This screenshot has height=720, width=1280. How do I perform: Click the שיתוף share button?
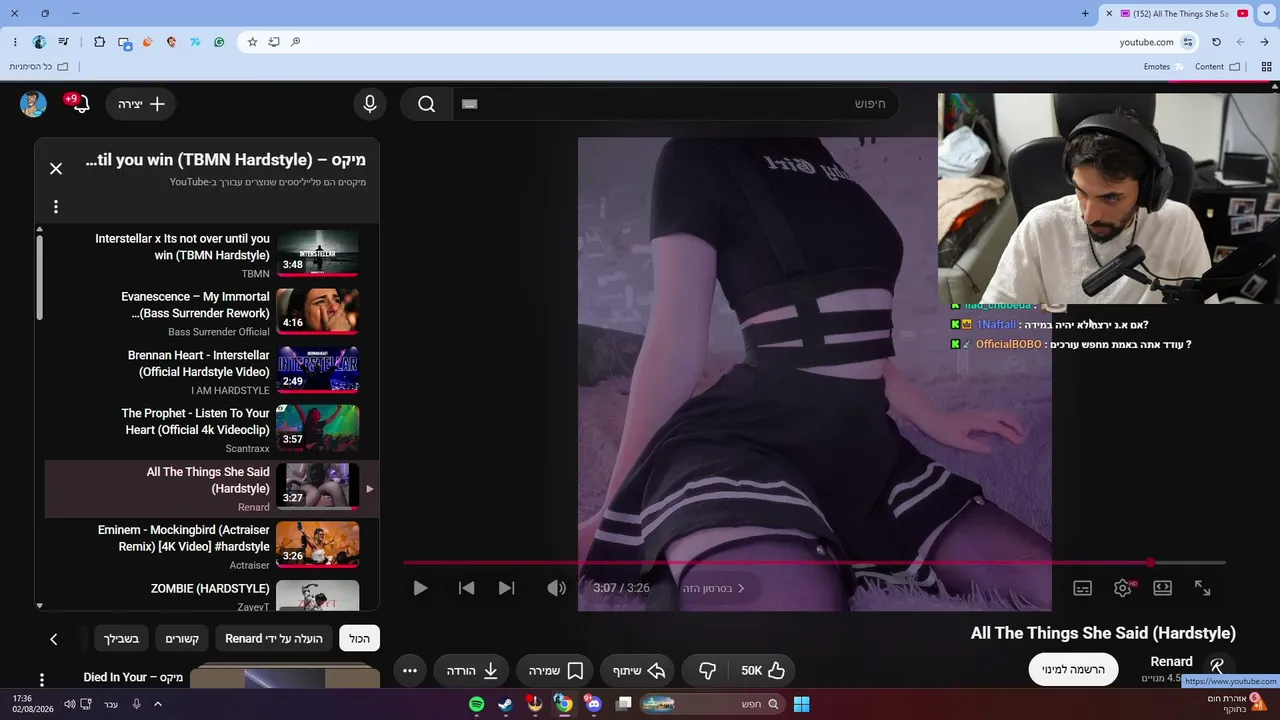point(636,671)
